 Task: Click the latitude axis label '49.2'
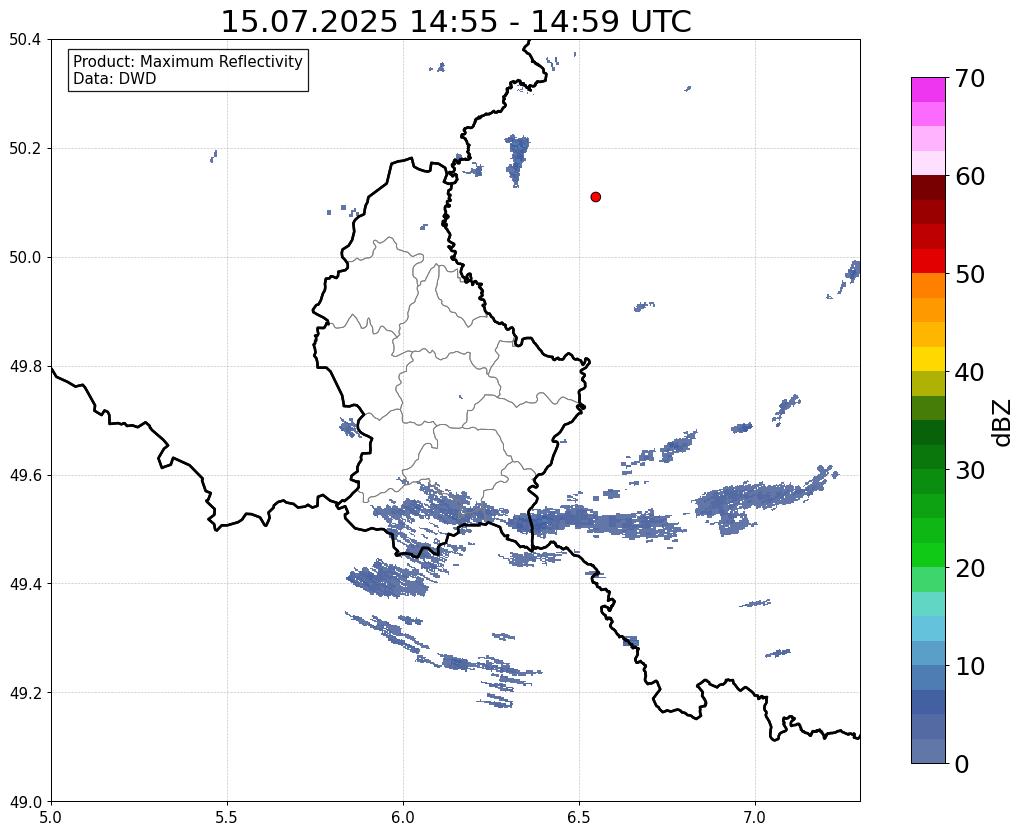pyautogui.click(x=25, y=693)
